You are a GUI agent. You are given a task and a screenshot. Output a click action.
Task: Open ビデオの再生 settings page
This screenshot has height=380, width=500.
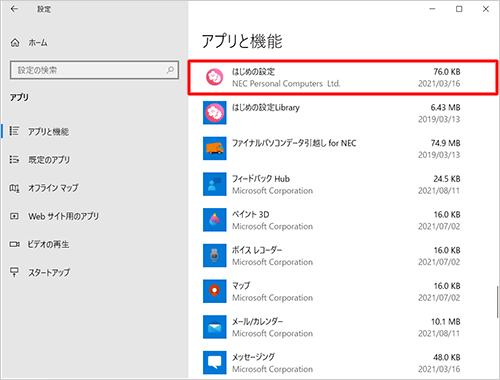coord(48,244)
